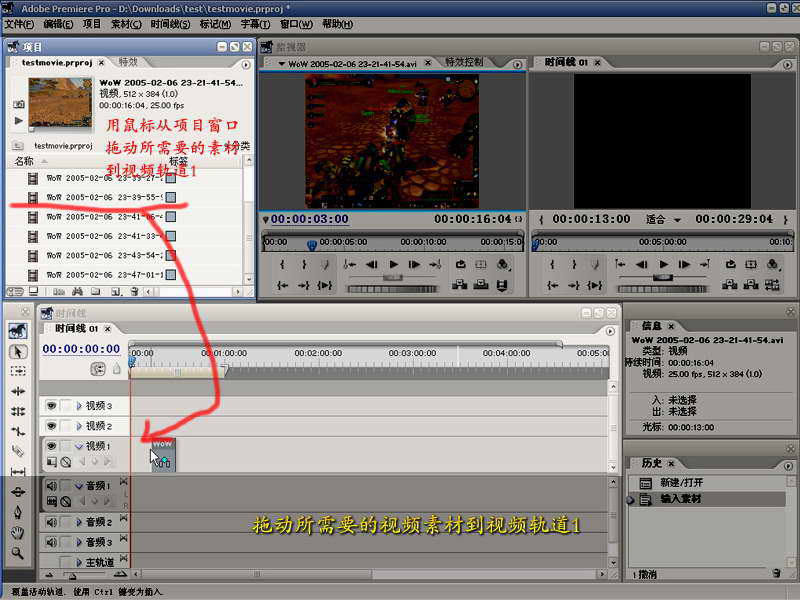This screenshot has width=800, height=600.
Task: Set the Out point in the source monitor
Action: (x=304, y=264)
